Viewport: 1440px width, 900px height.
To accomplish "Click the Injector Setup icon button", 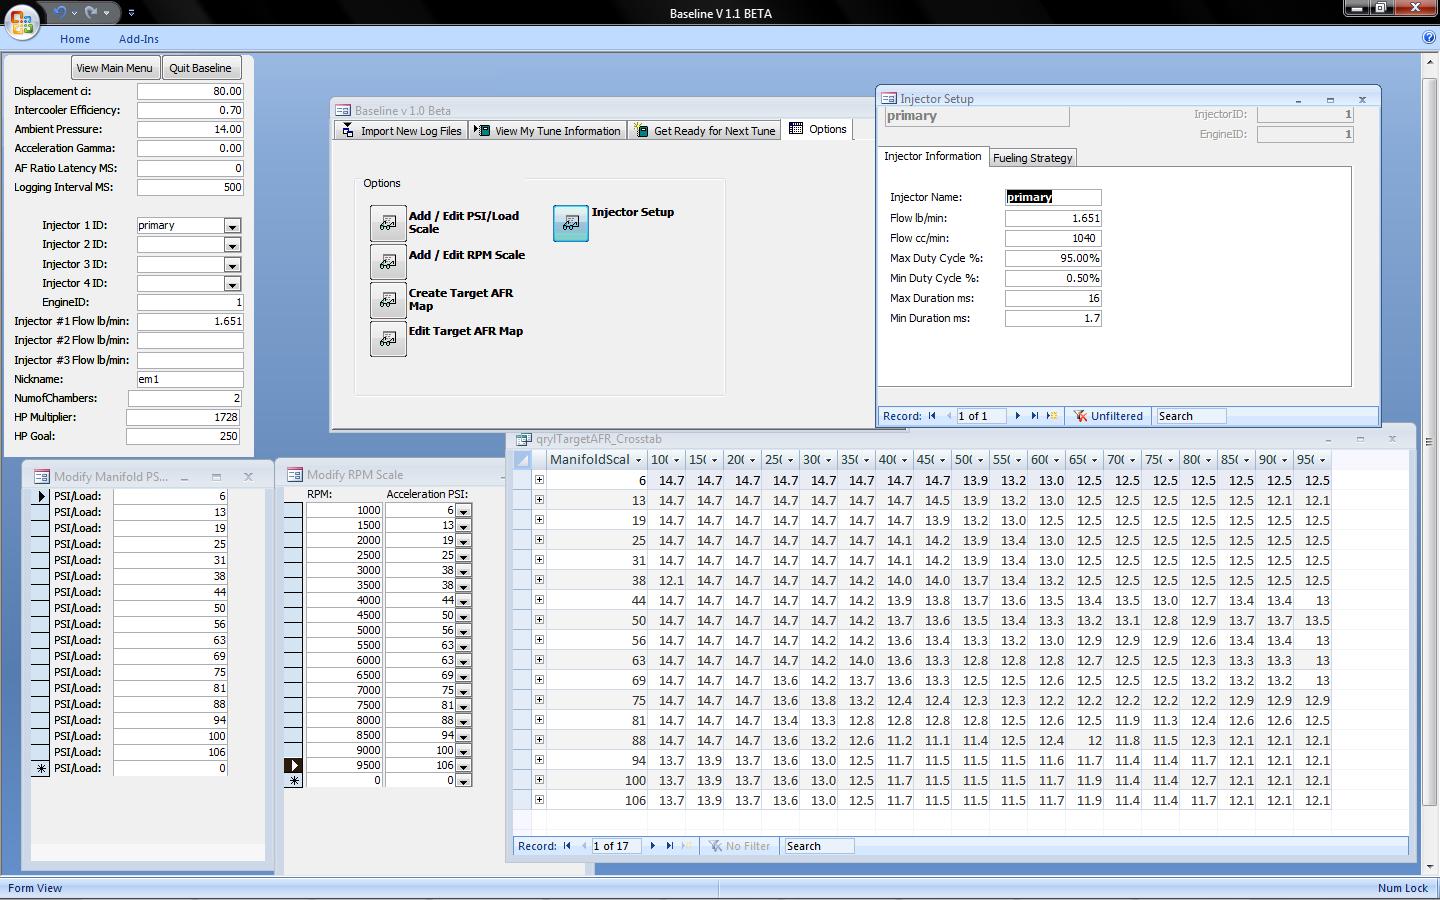I will 570,224.
